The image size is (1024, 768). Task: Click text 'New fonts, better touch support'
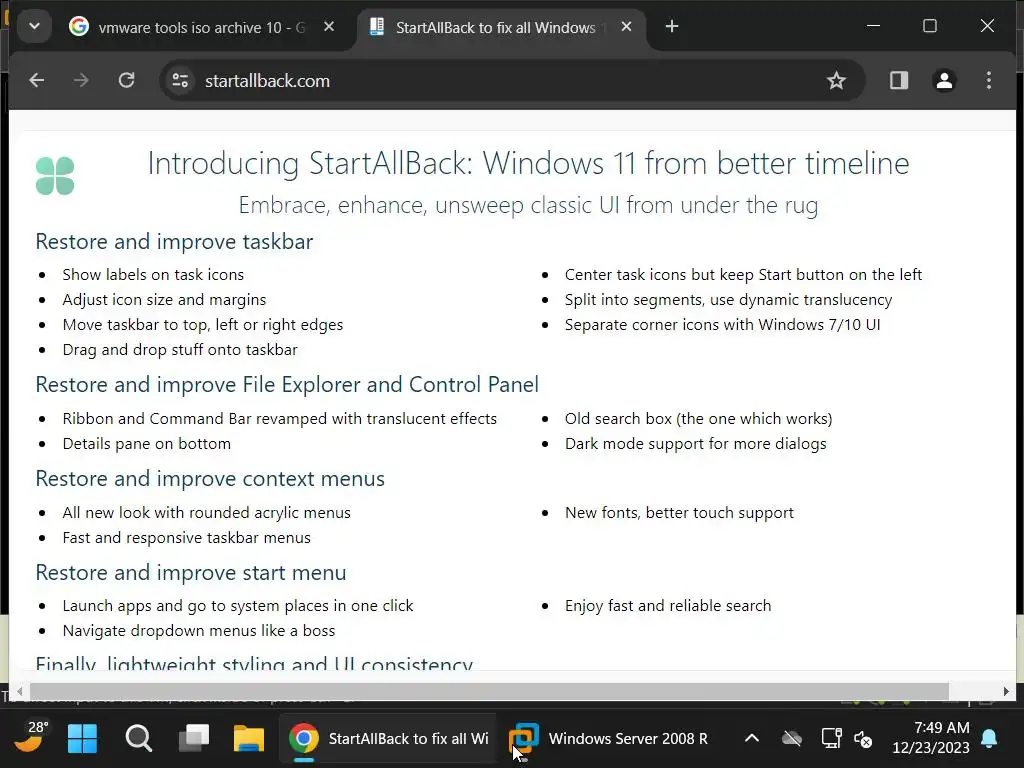click(679, 513)
